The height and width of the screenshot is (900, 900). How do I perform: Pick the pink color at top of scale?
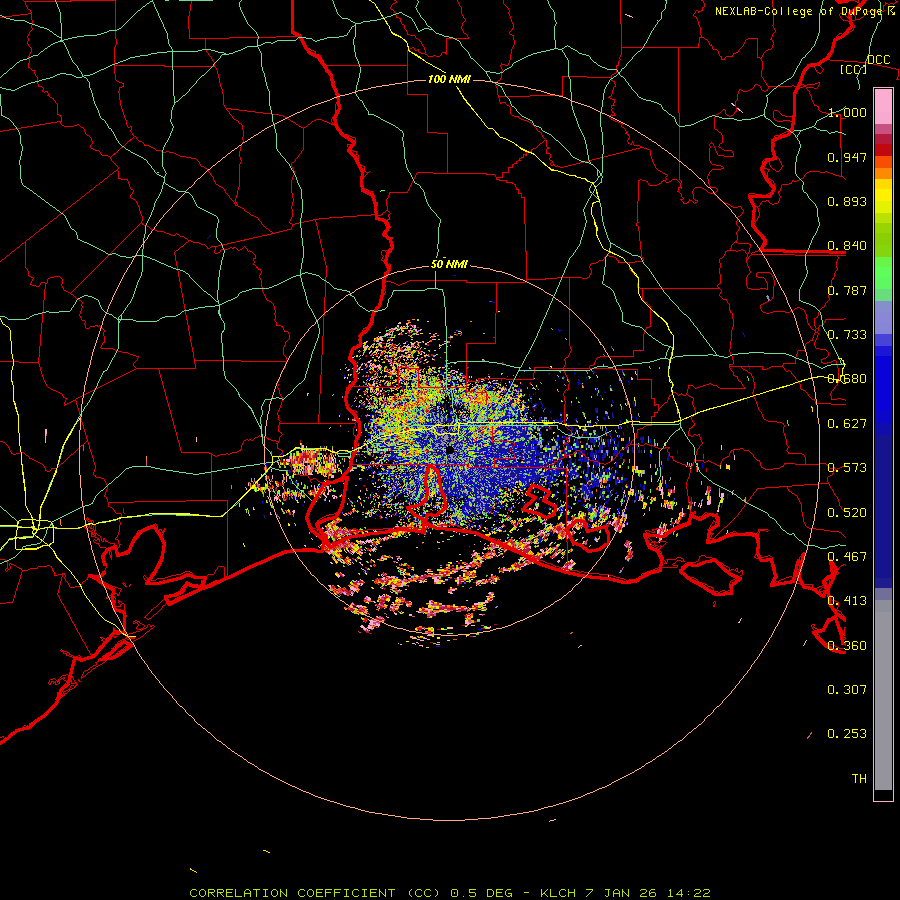(x=883, y=107)
